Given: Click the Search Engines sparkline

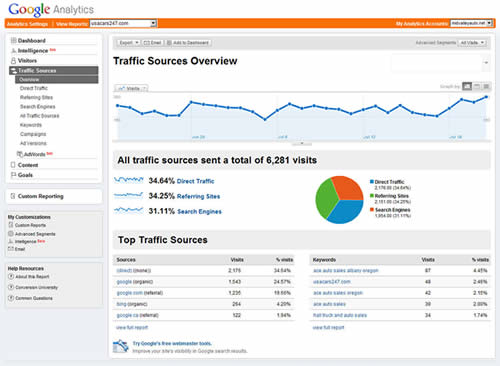Looking at the screenshot, I should (128, 210).
